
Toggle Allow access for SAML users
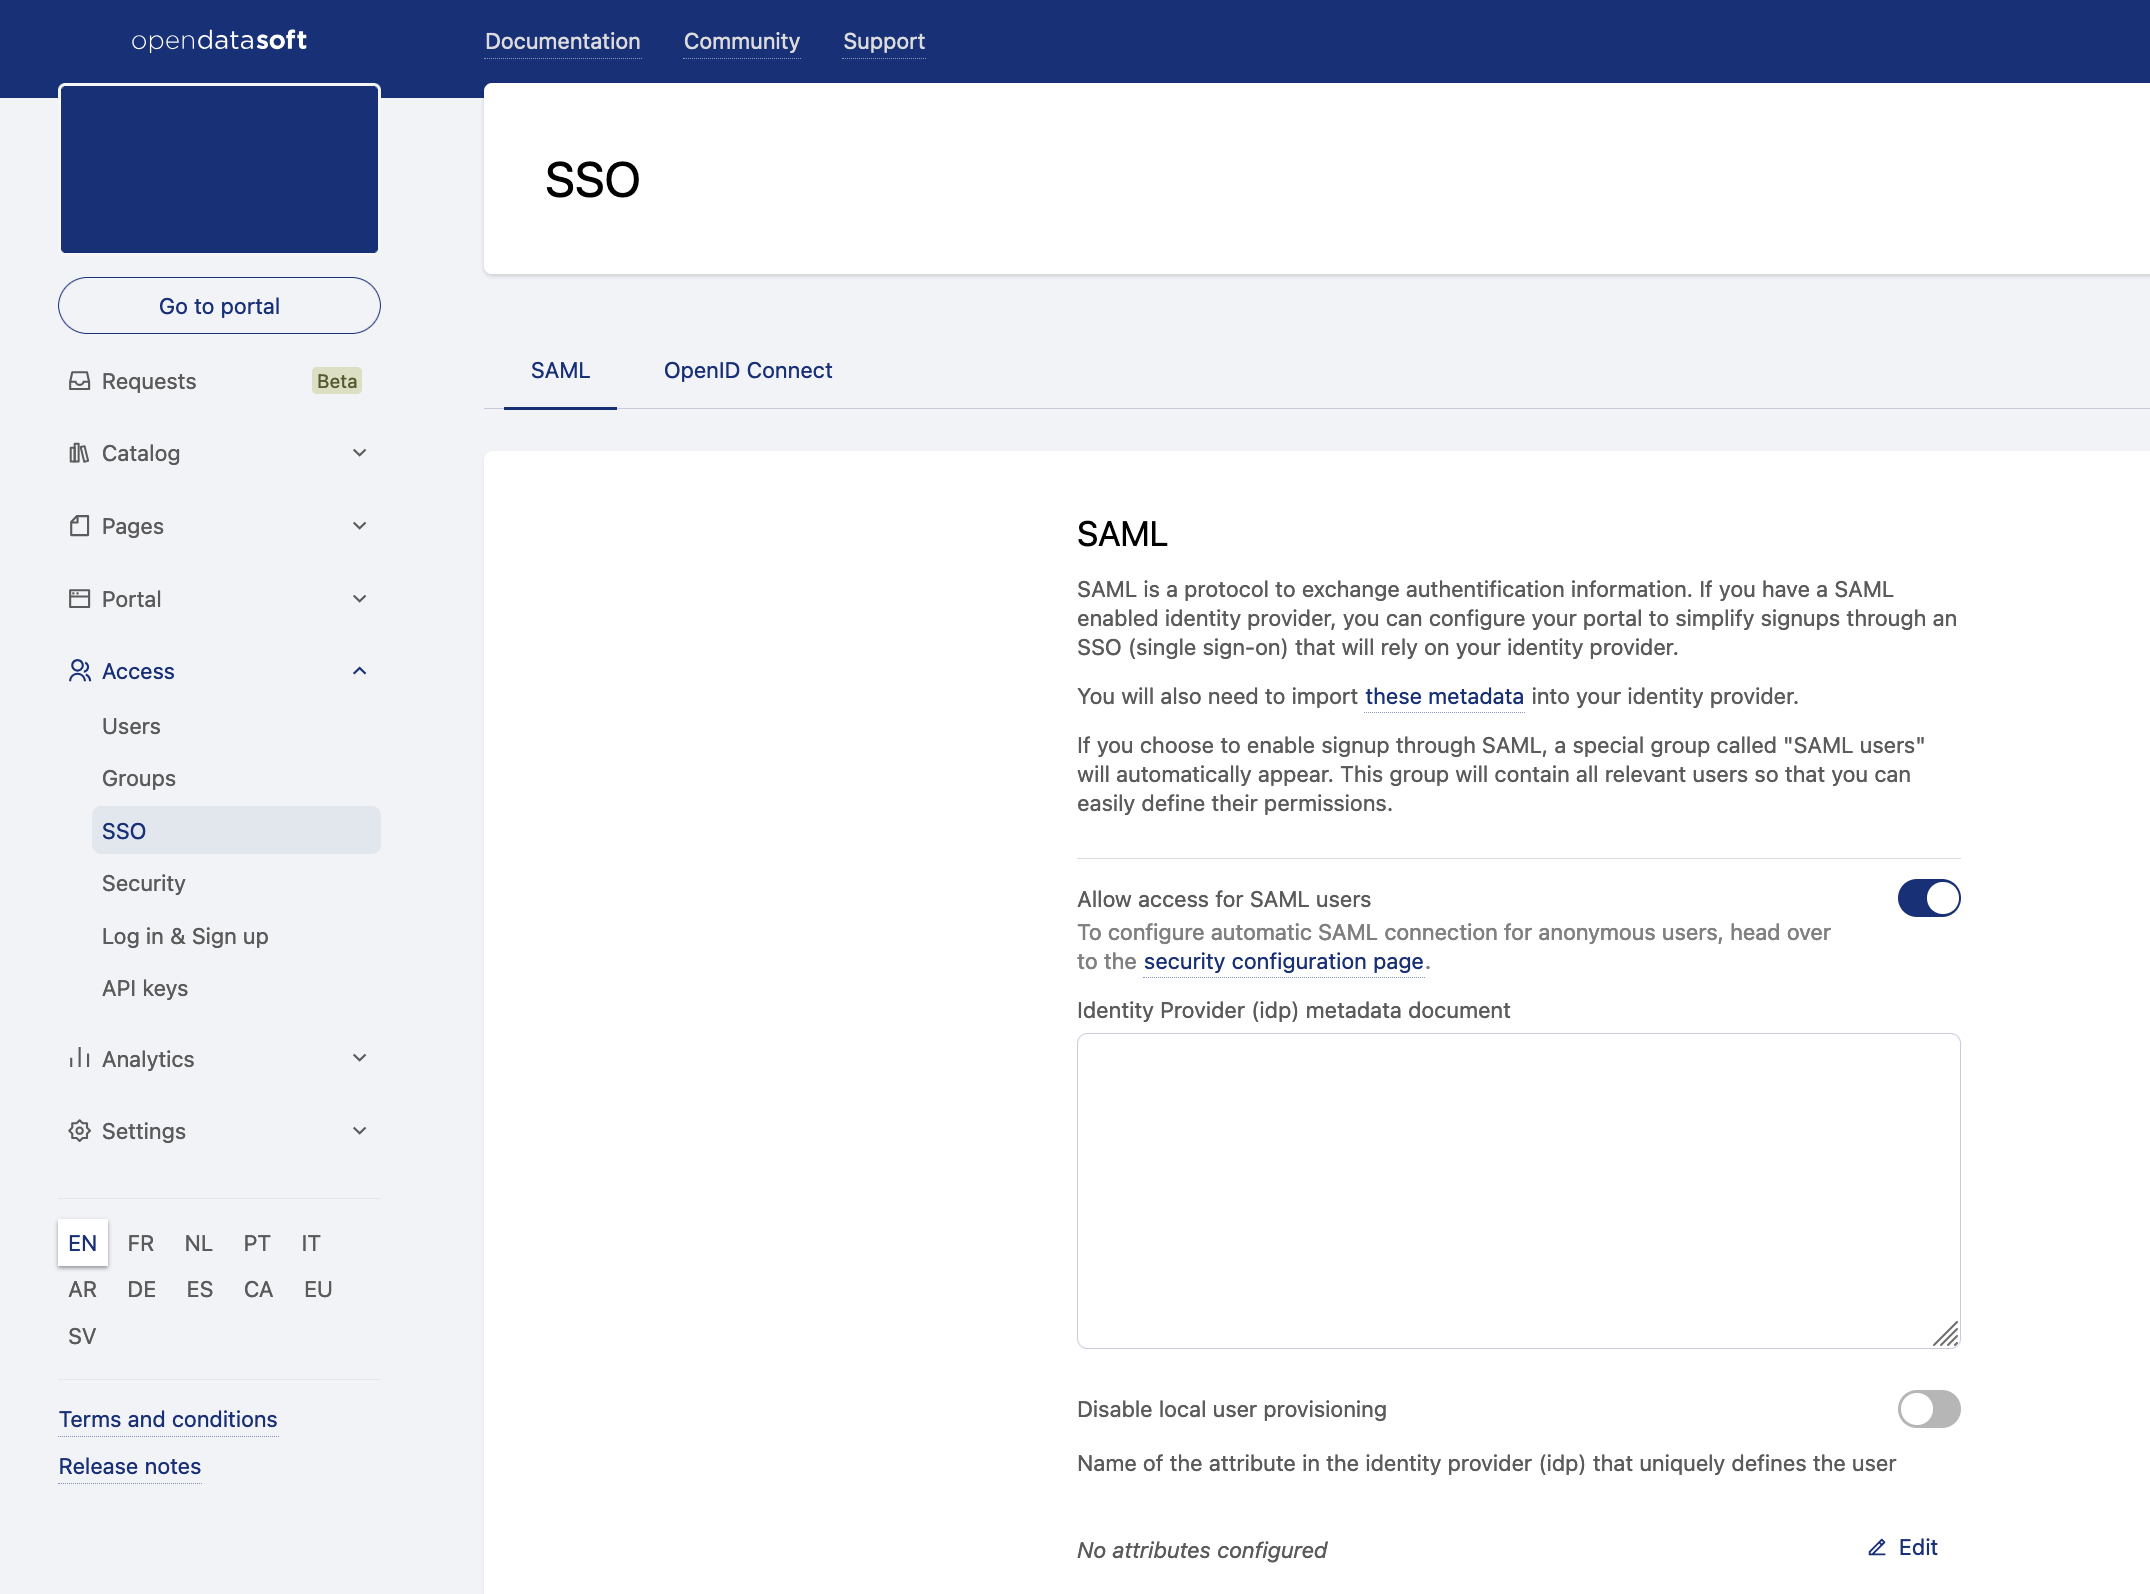click(1928, 898)
